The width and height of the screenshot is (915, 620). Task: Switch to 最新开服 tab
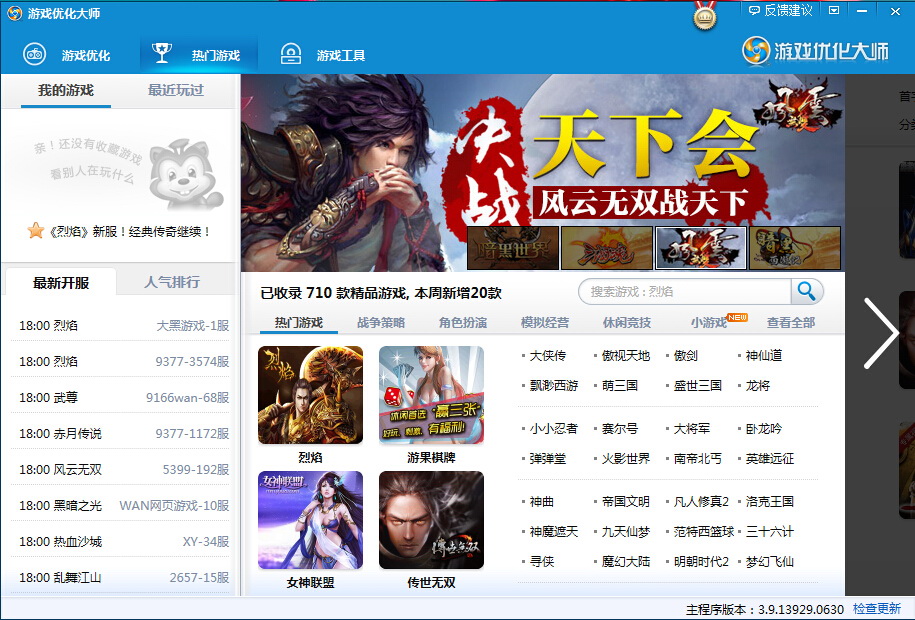pos(61,283)
